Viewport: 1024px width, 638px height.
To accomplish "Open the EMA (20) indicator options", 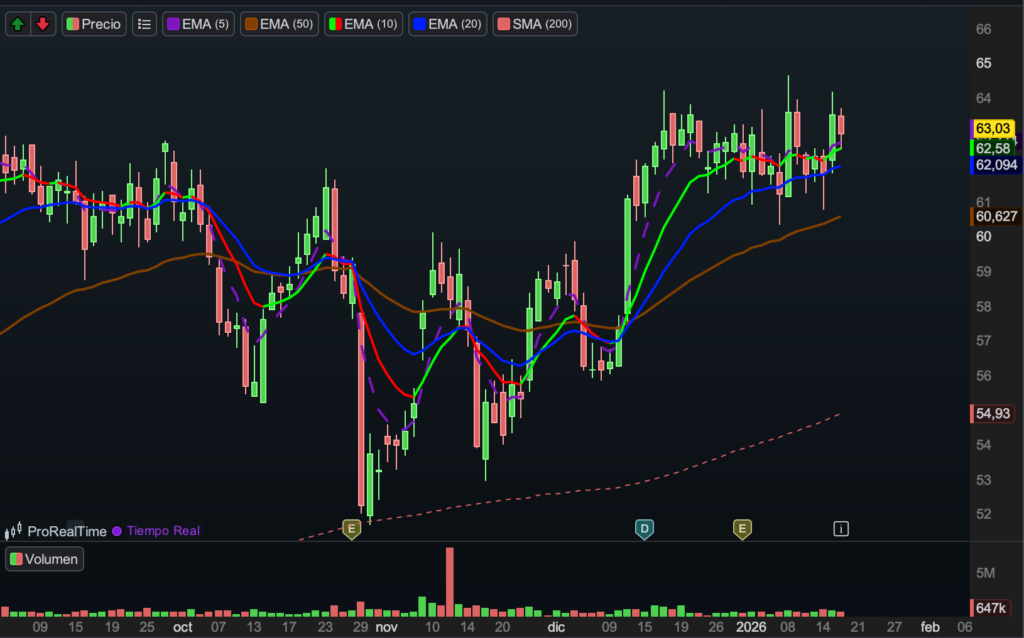I will [x=448, y=24].
